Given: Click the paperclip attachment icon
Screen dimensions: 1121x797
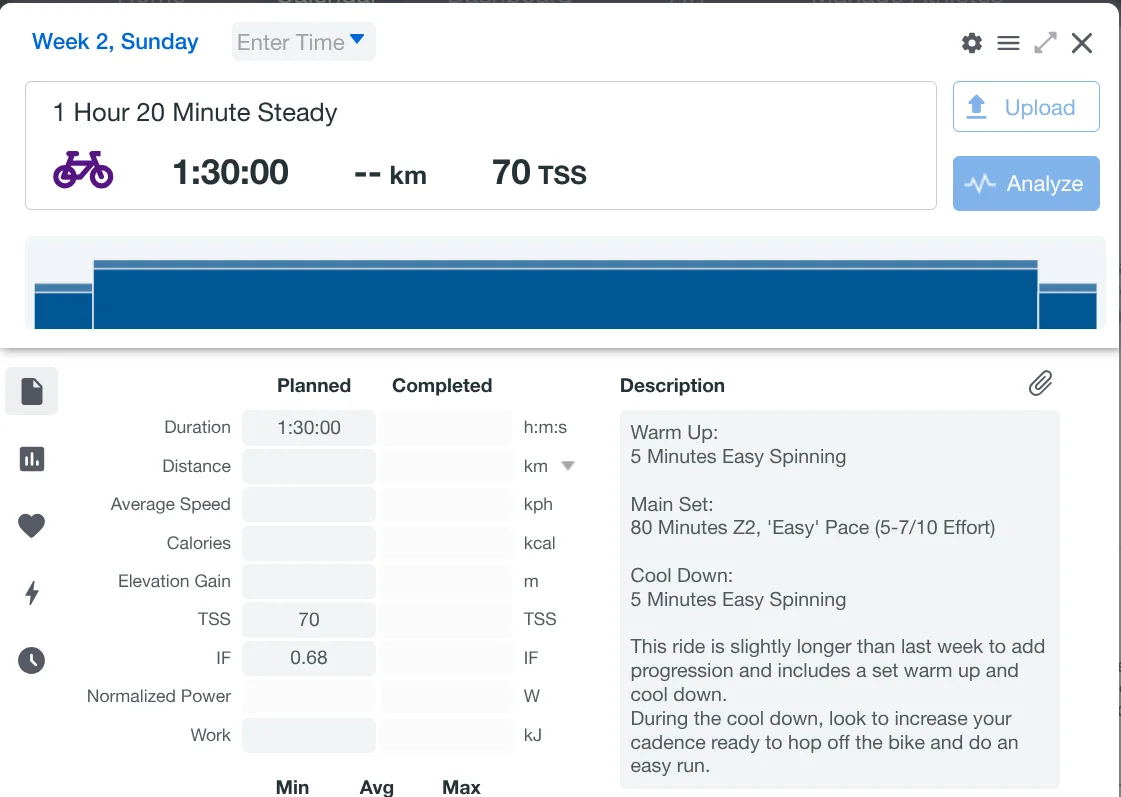Looking at the screenshot, I should click(1040, 384).
